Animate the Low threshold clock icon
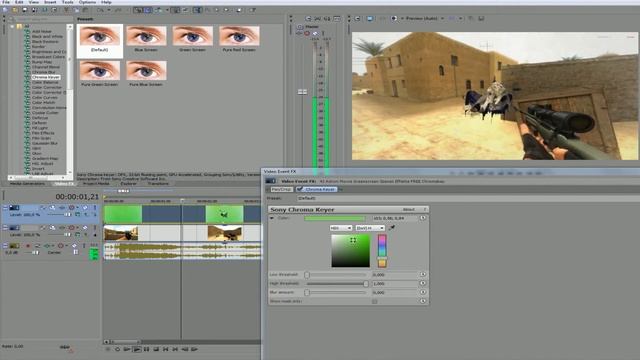 coord(423,275)
